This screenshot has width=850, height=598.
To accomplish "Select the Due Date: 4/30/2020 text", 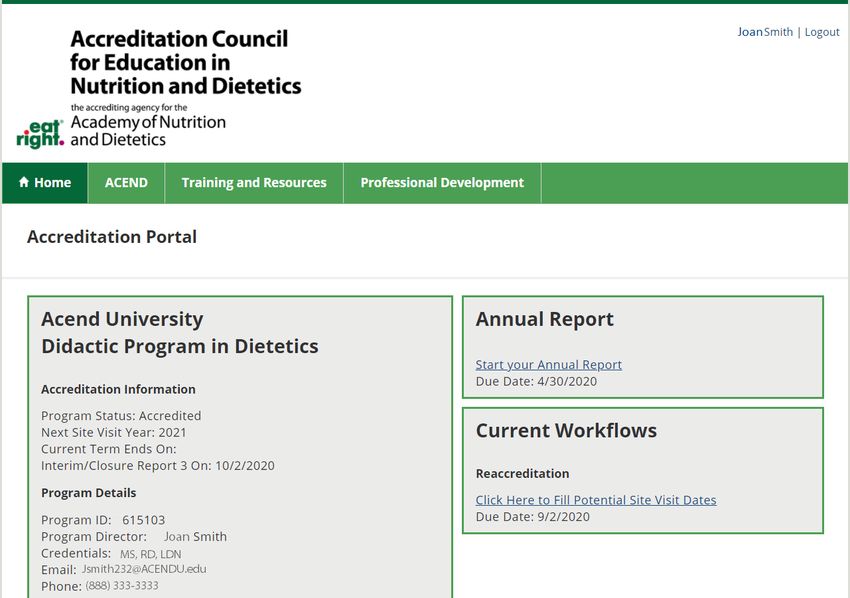I will pyautogui.click(x=536, y=381).
